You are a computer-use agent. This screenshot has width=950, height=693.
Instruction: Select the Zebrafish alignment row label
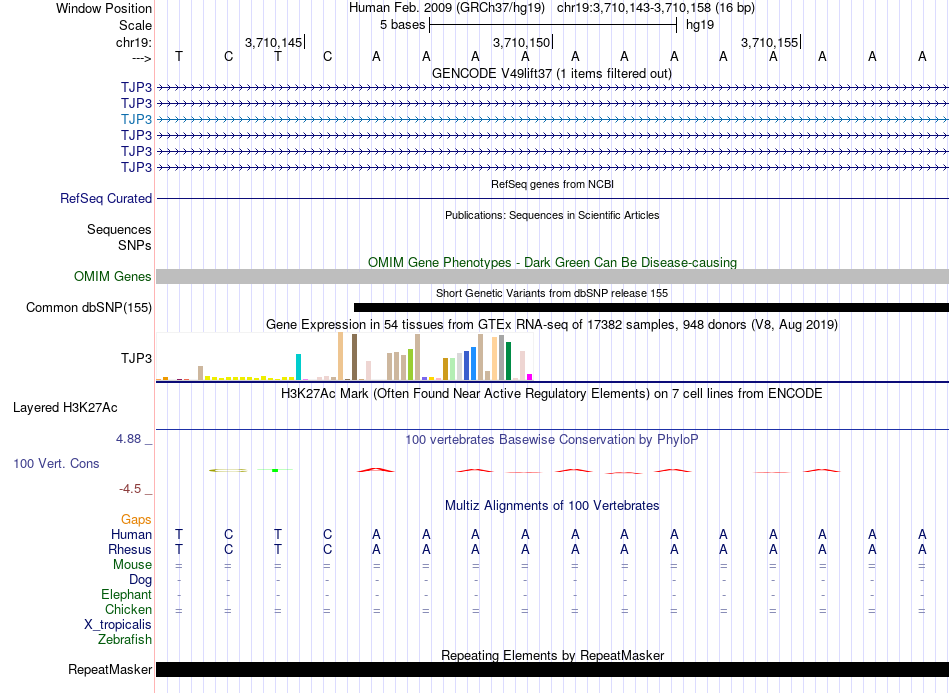125,640
